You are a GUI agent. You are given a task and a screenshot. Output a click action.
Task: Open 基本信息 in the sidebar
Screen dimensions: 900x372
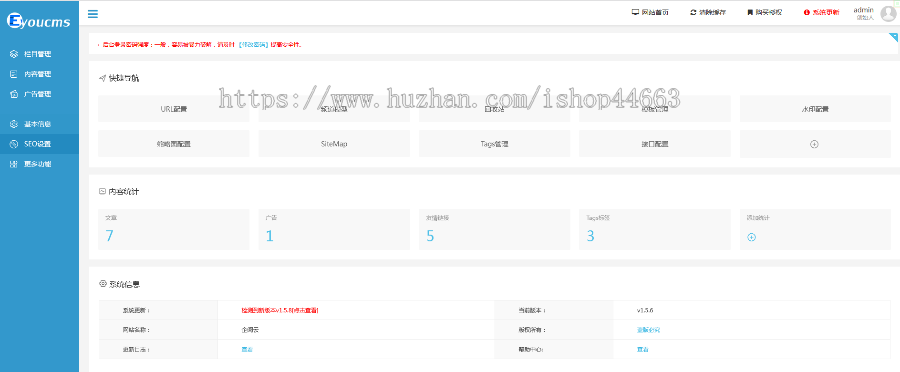(40, 124)
